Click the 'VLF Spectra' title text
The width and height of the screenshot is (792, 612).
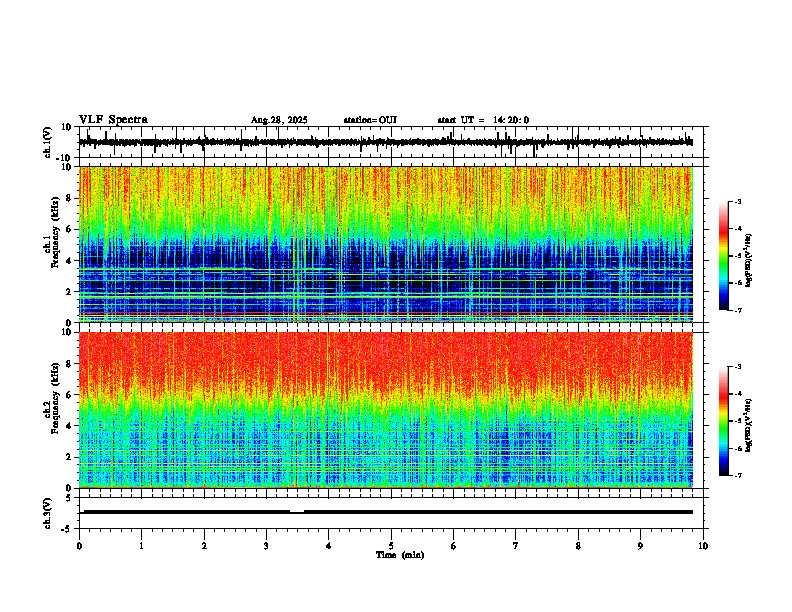coord(113,120)
